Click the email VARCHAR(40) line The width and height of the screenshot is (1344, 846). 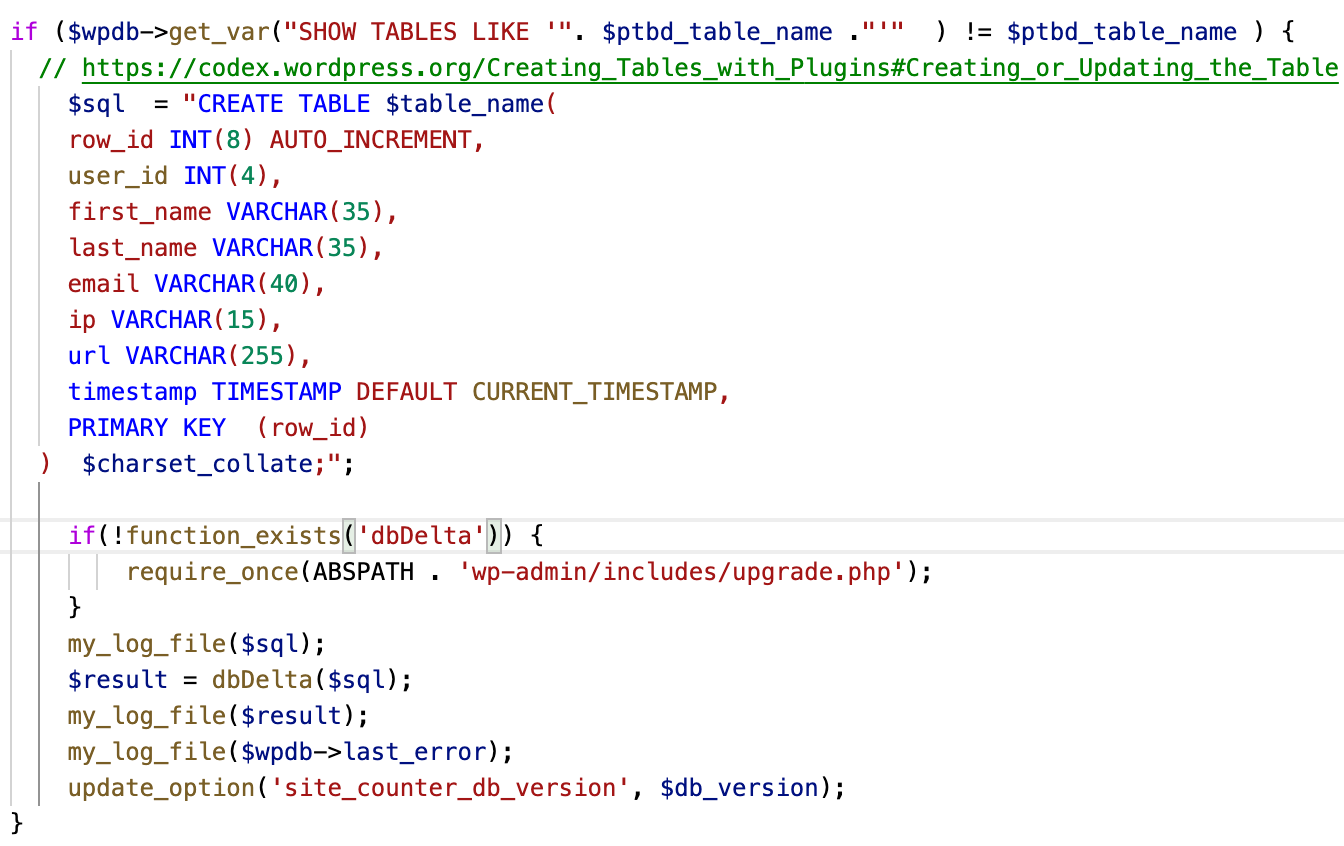pos(197,284)
